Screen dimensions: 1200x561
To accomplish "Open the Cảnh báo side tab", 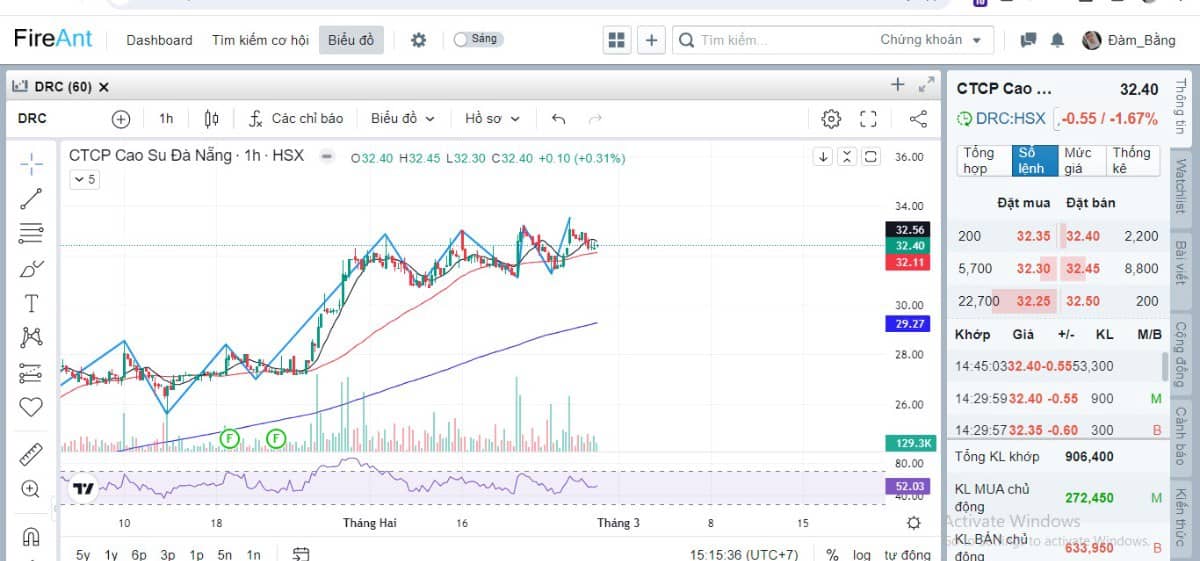I will point(1182,435).
